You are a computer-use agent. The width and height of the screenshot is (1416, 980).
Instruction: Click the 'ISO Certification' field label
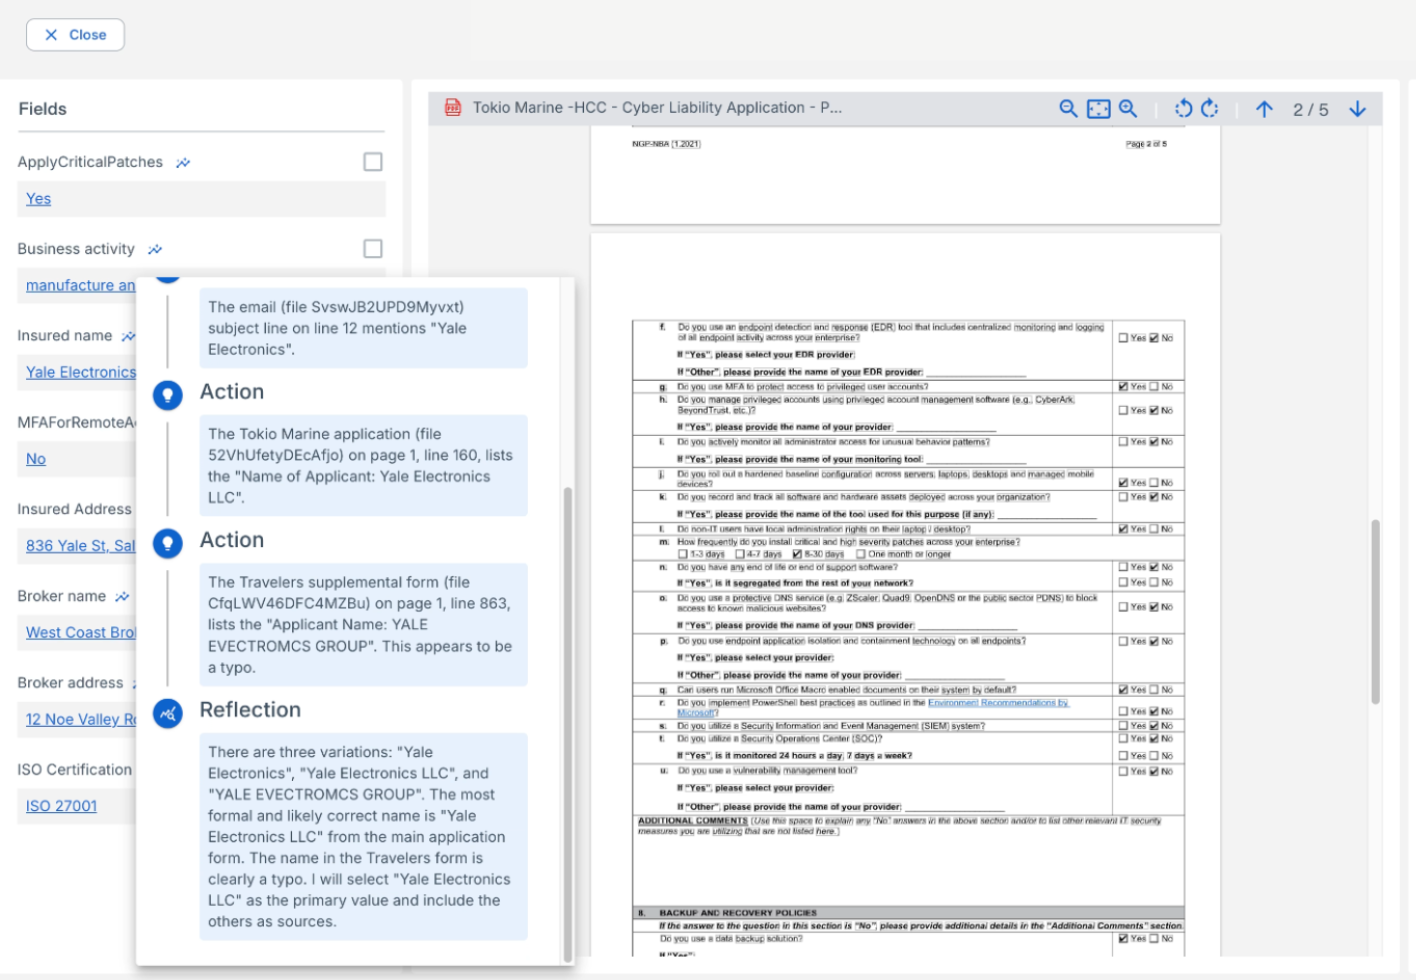click(74, 770)
